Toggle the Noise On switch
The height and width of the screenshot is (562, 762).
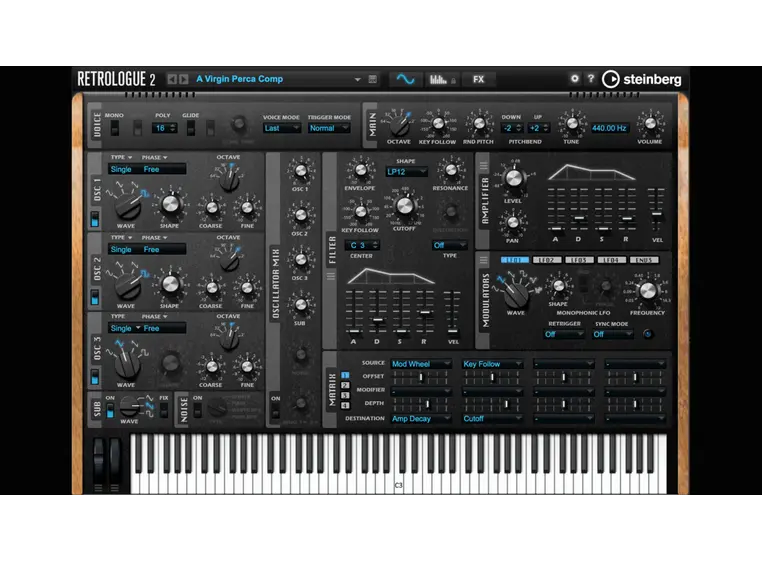[x=197, y=410]
